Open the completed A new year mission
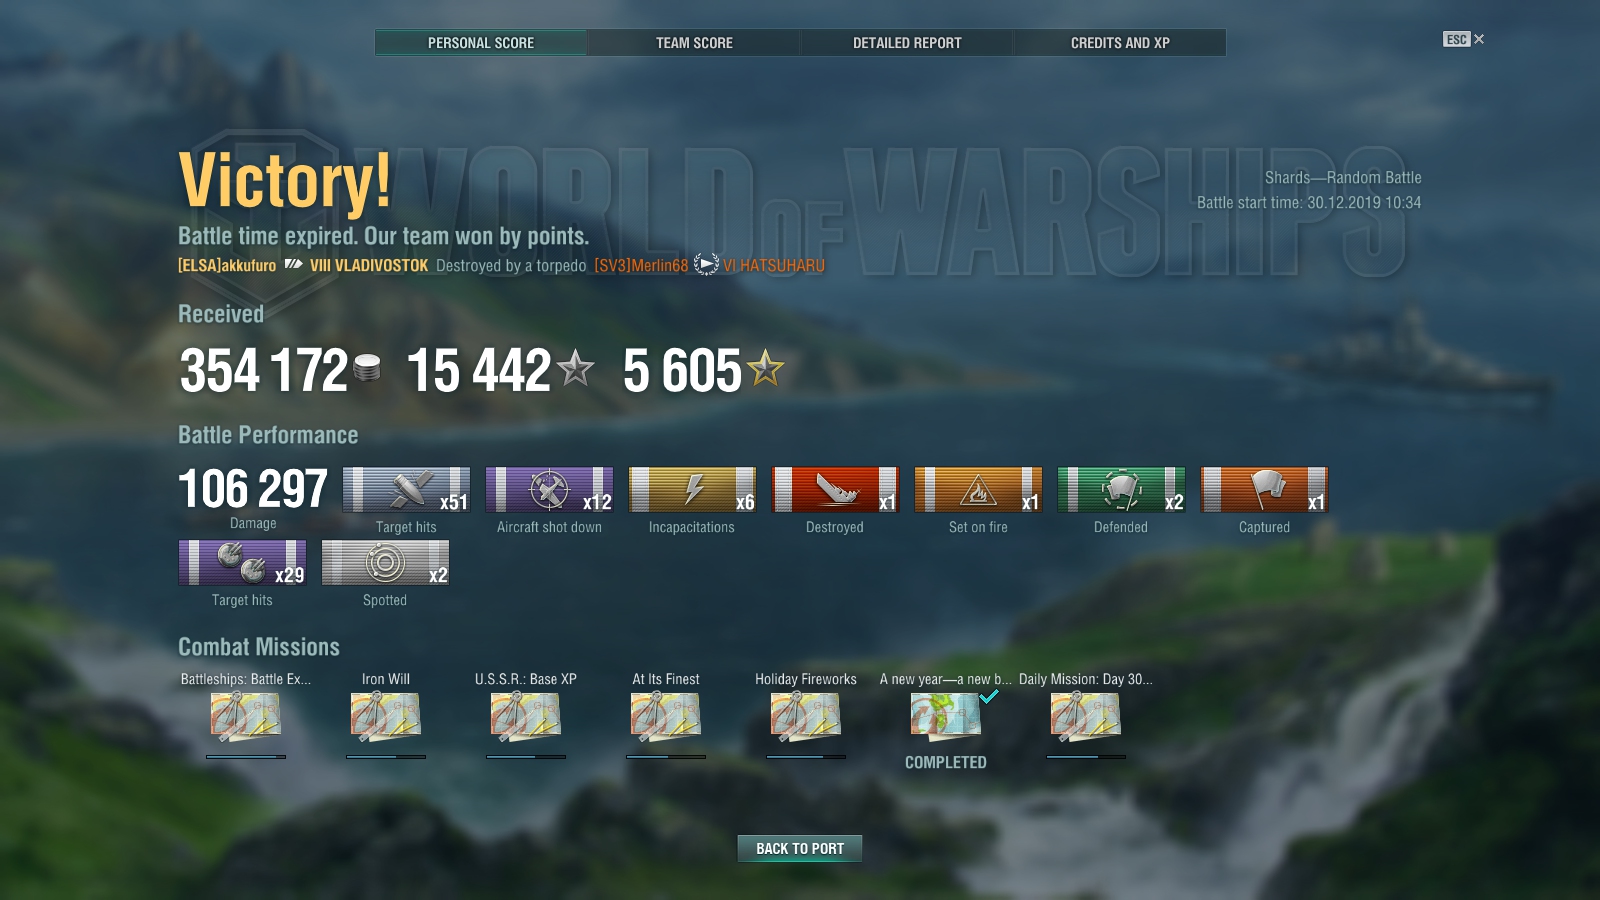 [946, 716]
